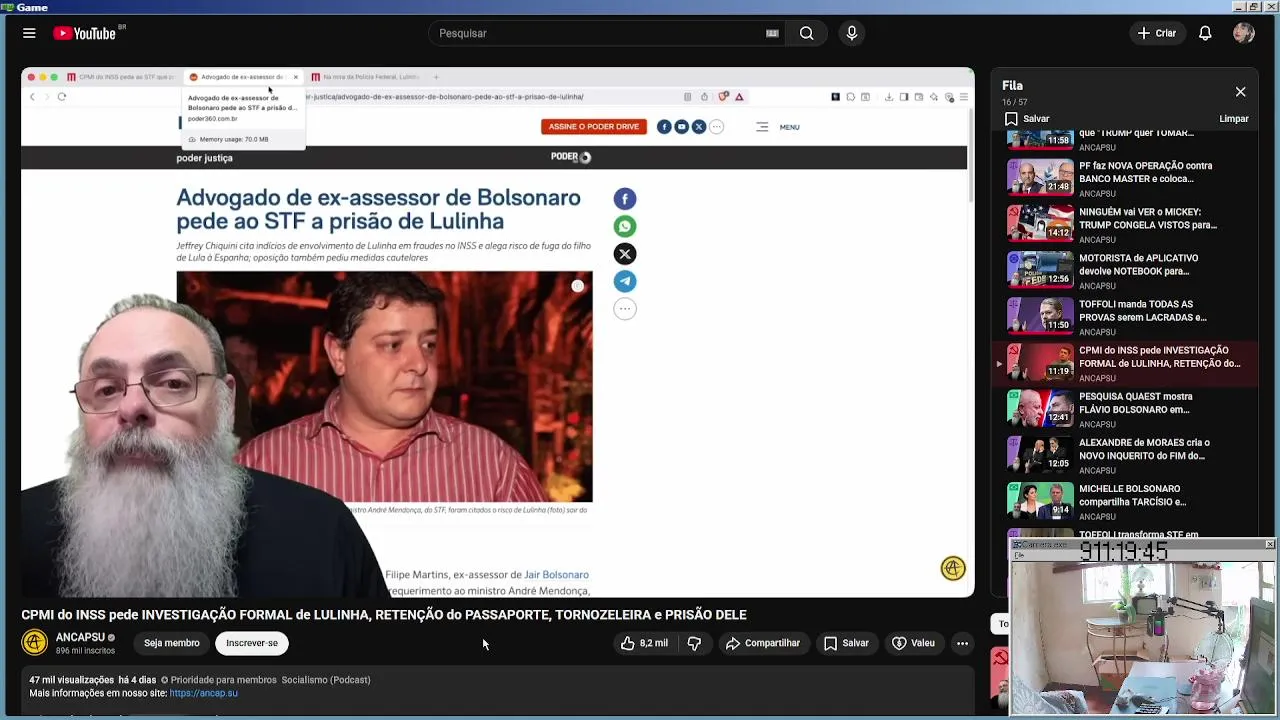This screenshot has width=1280, height=720.
Task: Click the poder justiça section label
Action: (x=204, y=158)
